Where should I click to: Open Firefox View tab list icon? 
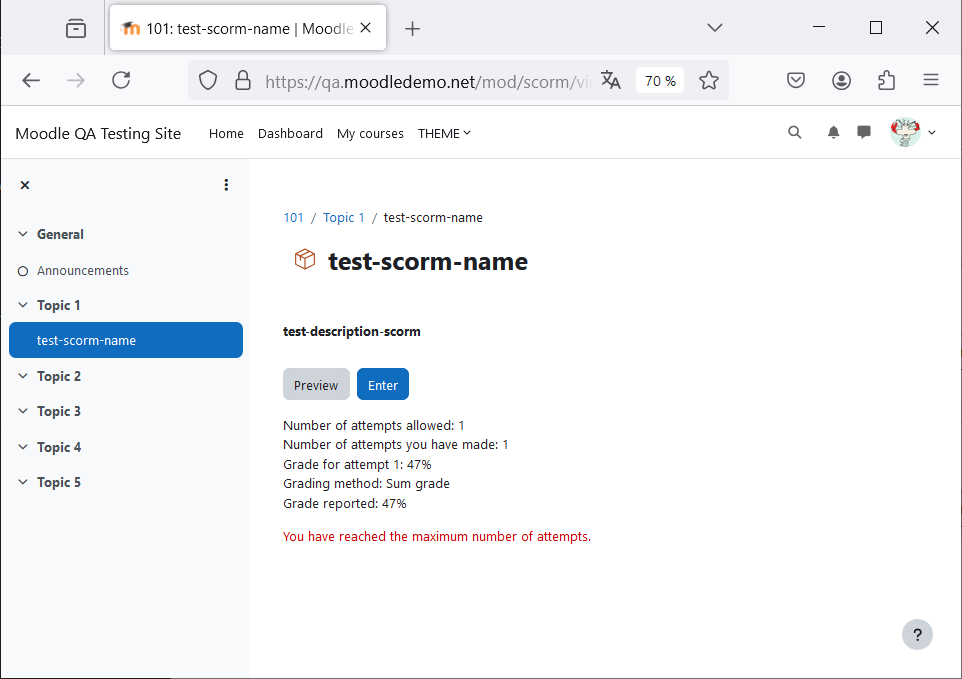pos(75,28)
